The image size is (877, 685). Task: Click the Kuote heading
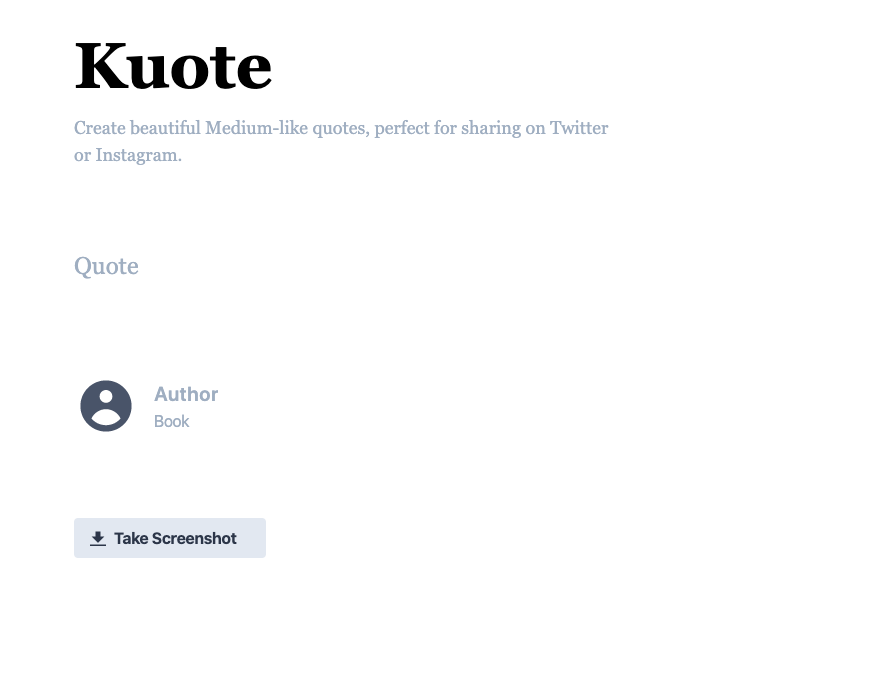click(173, 65)
